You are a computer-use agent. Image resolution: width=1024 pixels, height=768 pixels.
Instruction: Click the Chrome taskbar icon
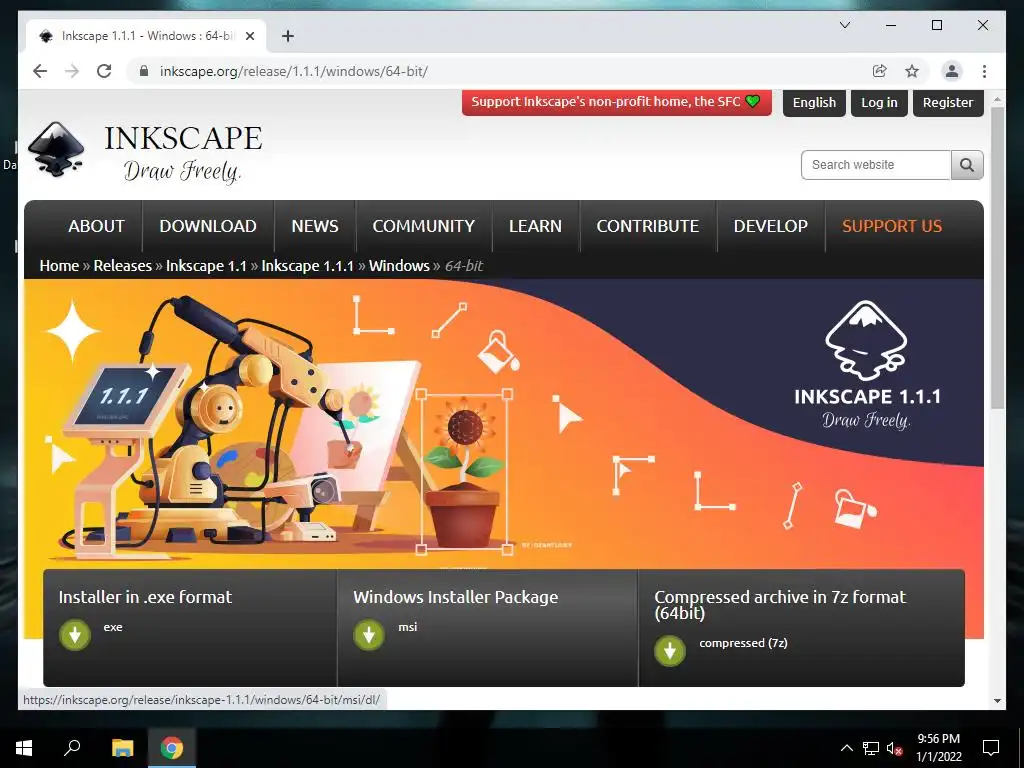172,748
